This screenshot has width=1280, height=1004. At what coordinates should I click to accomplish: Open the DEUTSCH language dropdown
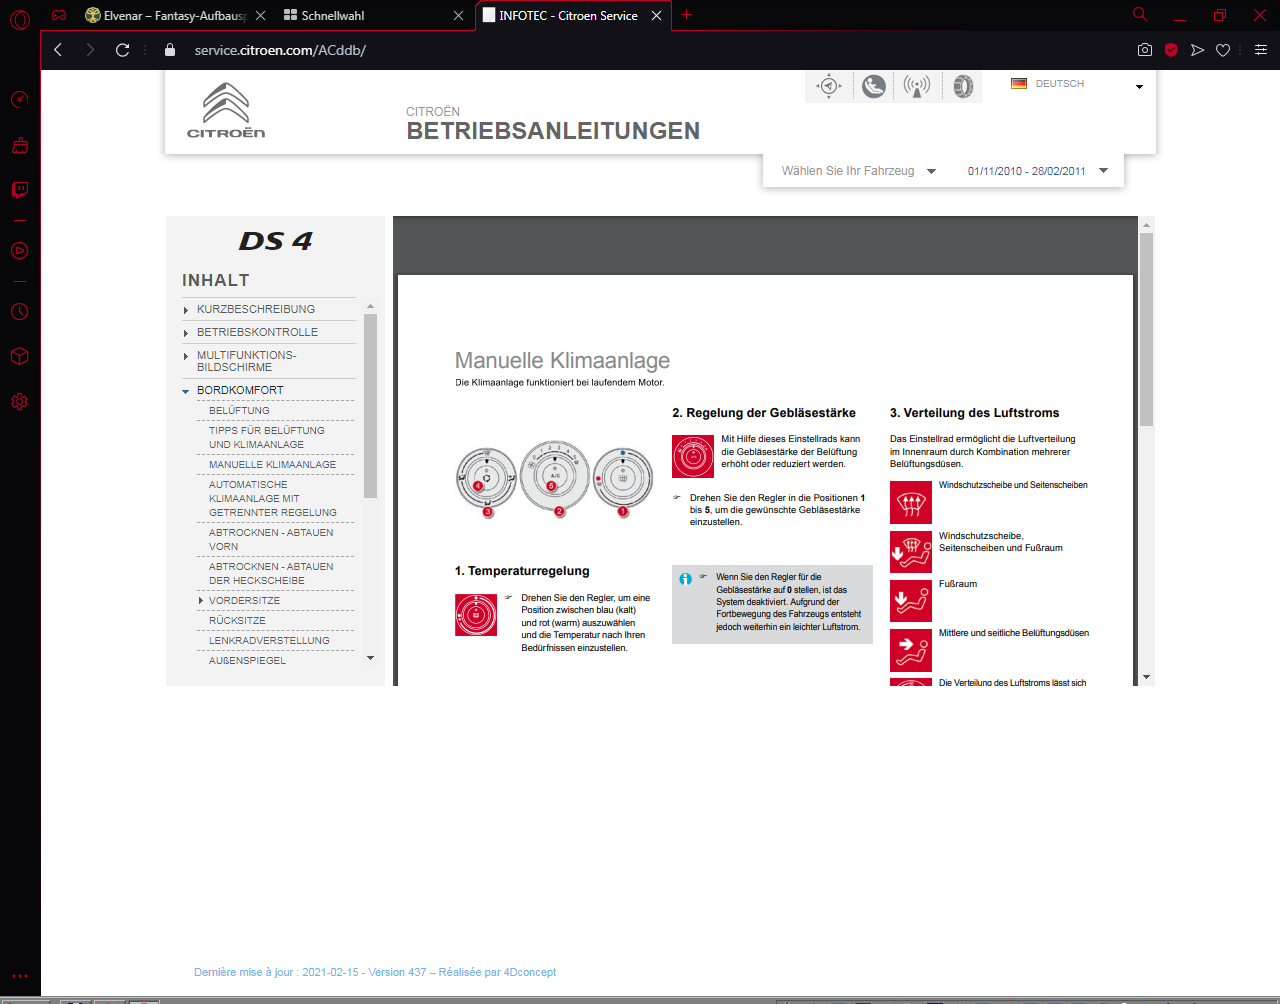point(1076,85)
